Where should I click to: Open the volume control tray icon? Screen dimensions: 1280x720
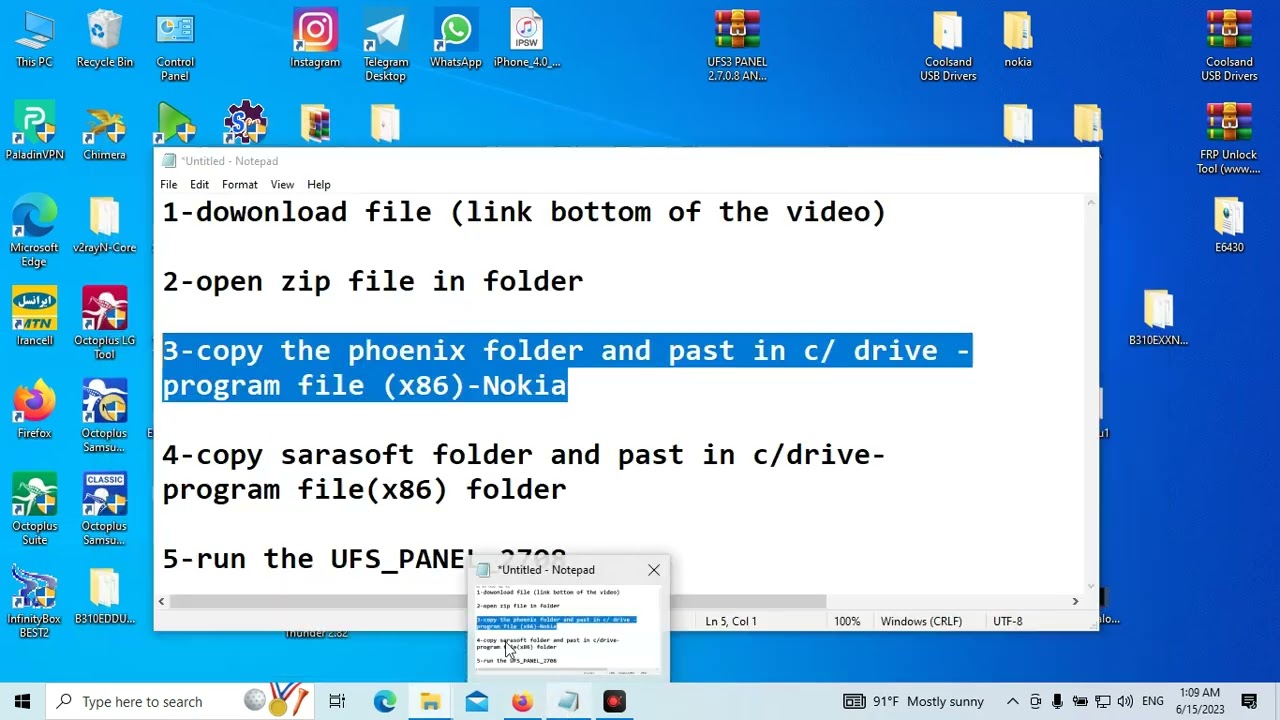1125,702
